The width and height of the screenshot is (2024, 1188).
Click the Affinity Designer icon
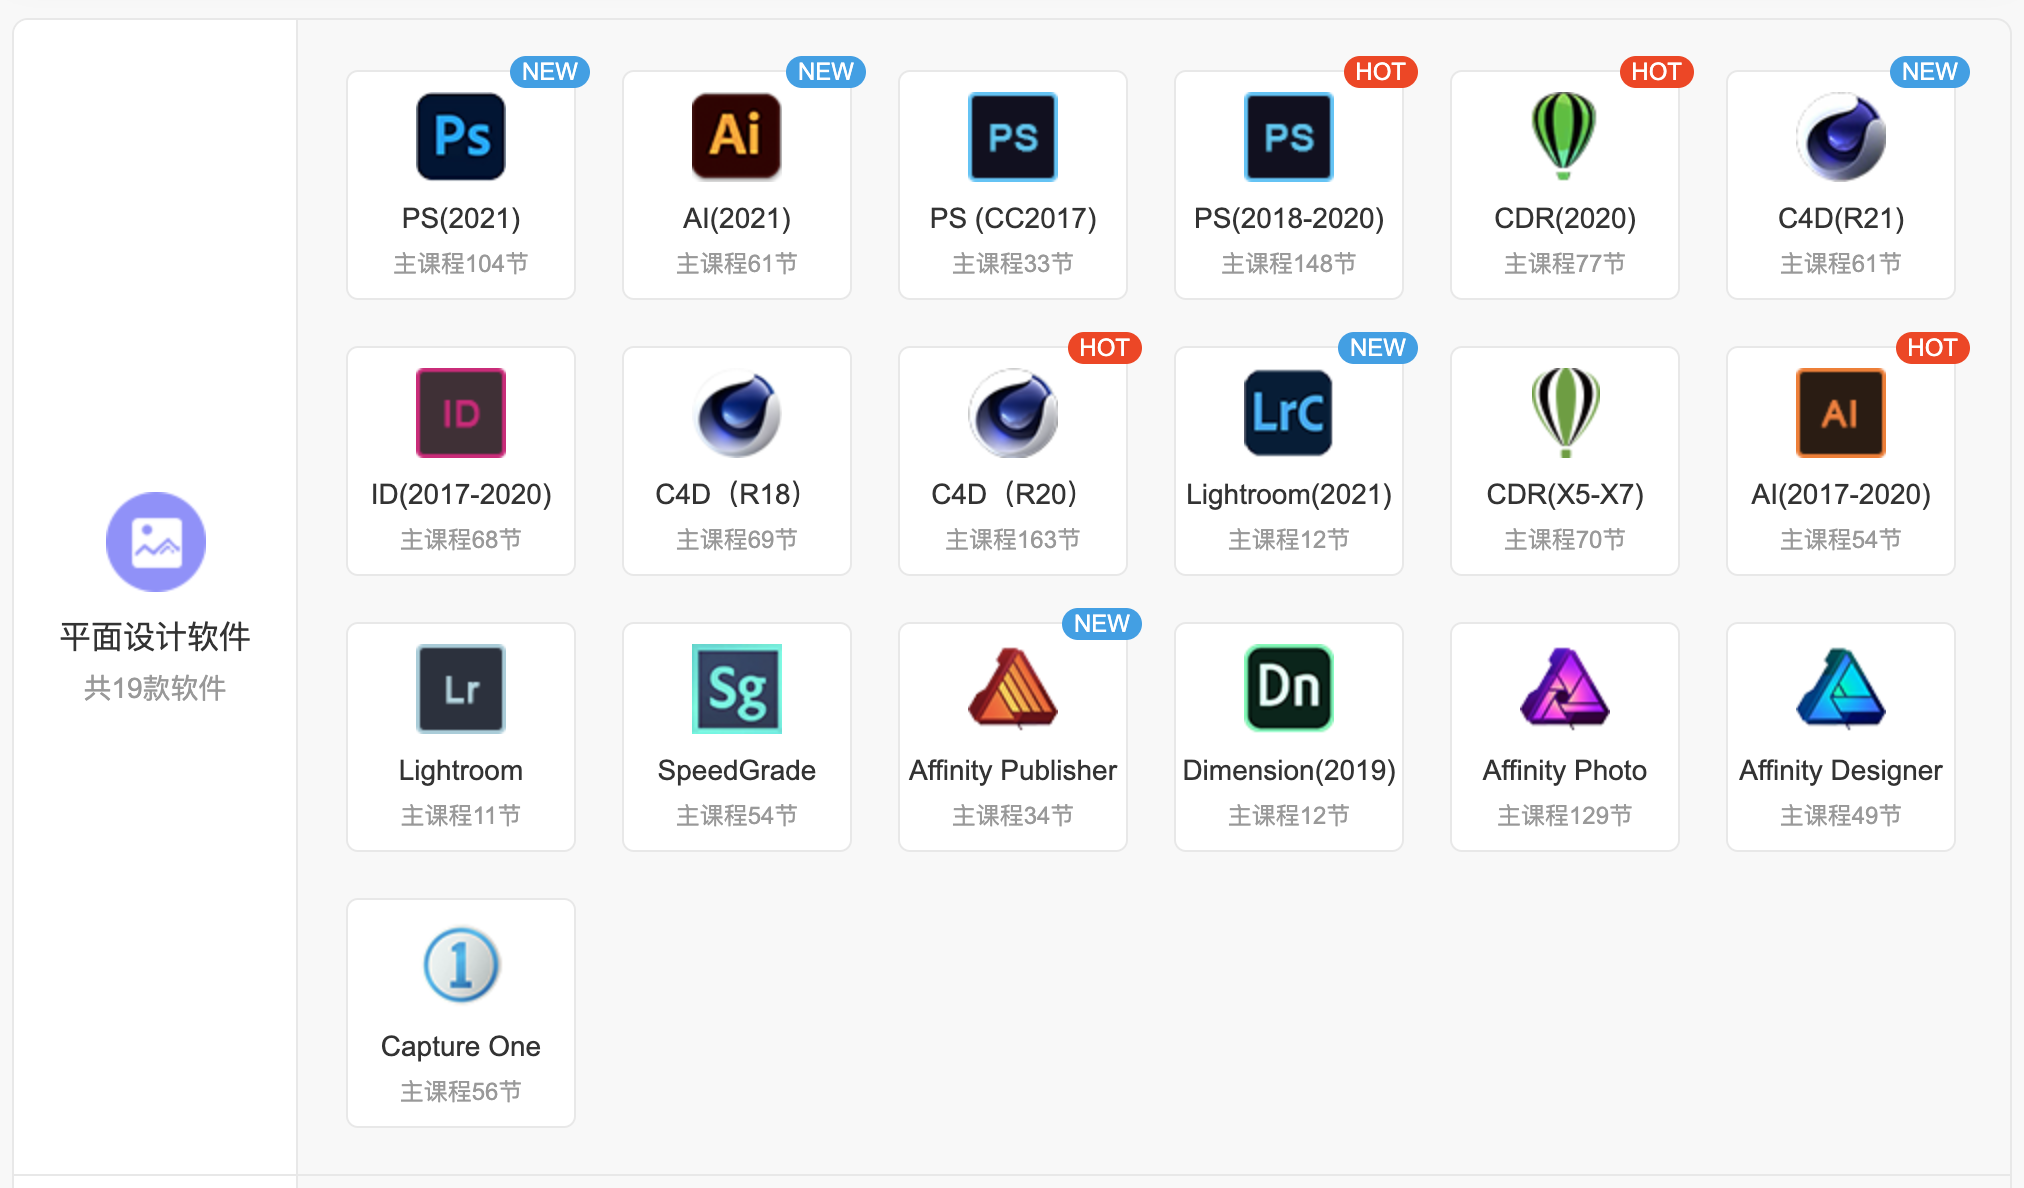1841,687
